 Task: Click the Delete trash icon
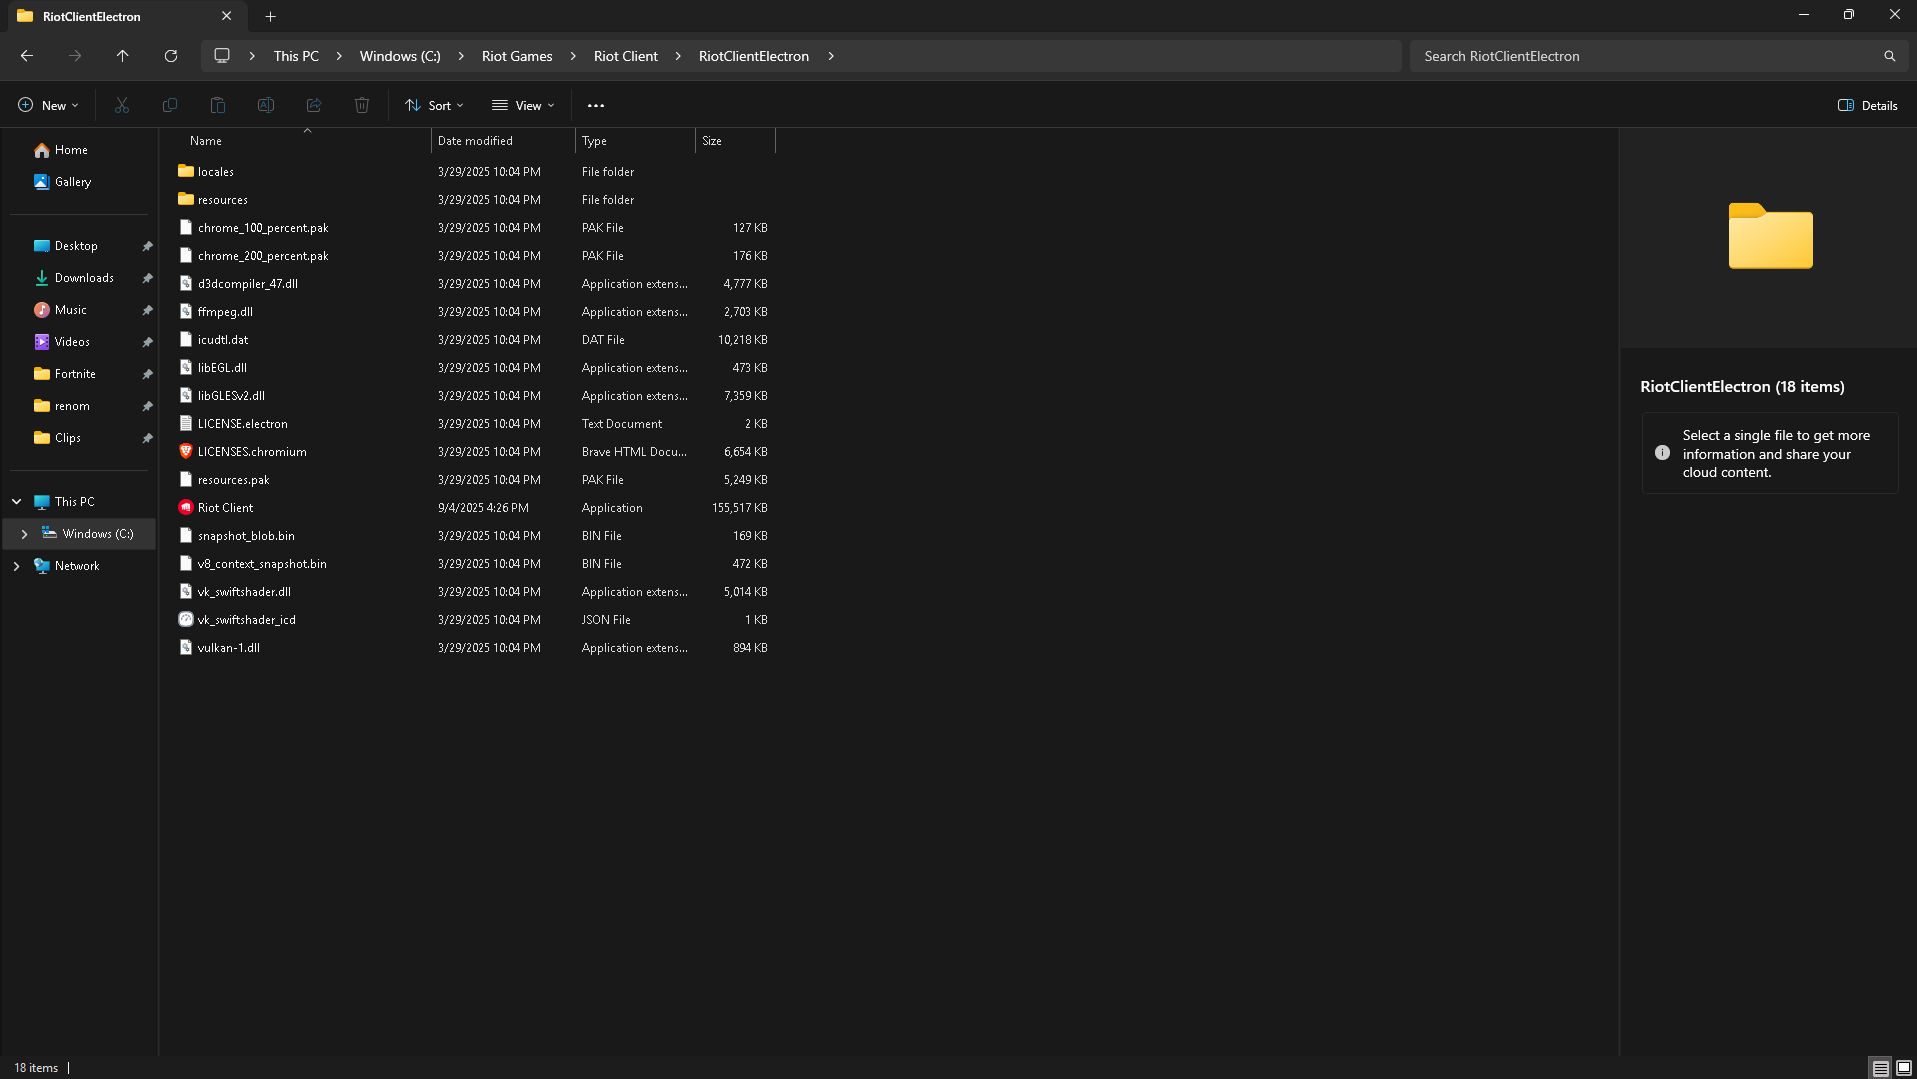pyautogui.click(x=362, y=105)
